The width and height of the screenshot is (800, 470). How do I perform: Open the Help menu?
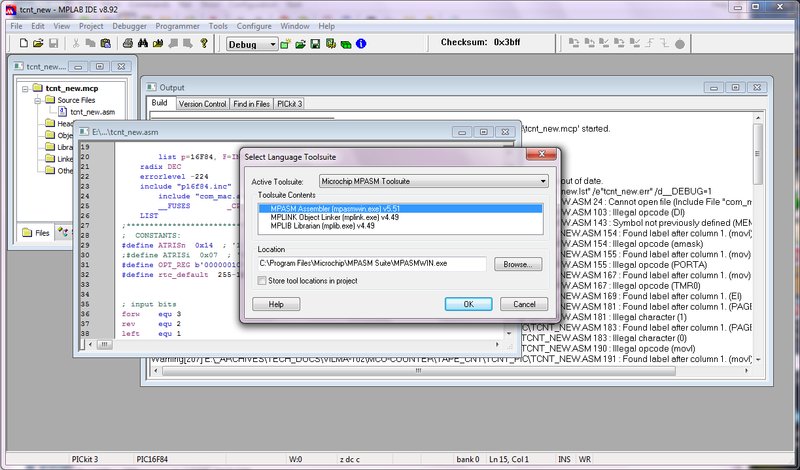[x=327, y=26]
